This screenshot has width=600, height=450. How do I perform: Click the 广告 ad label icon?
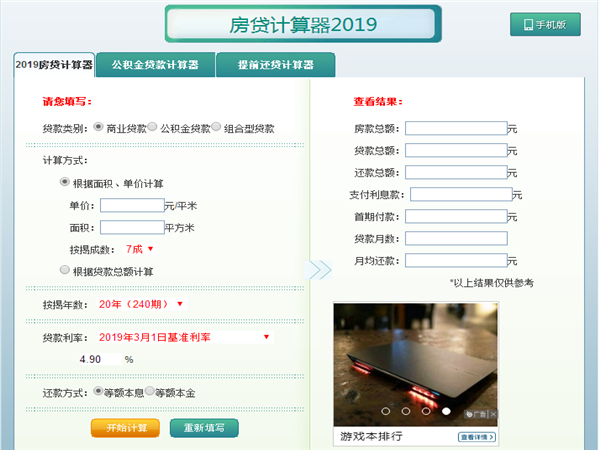click(476, 414)
